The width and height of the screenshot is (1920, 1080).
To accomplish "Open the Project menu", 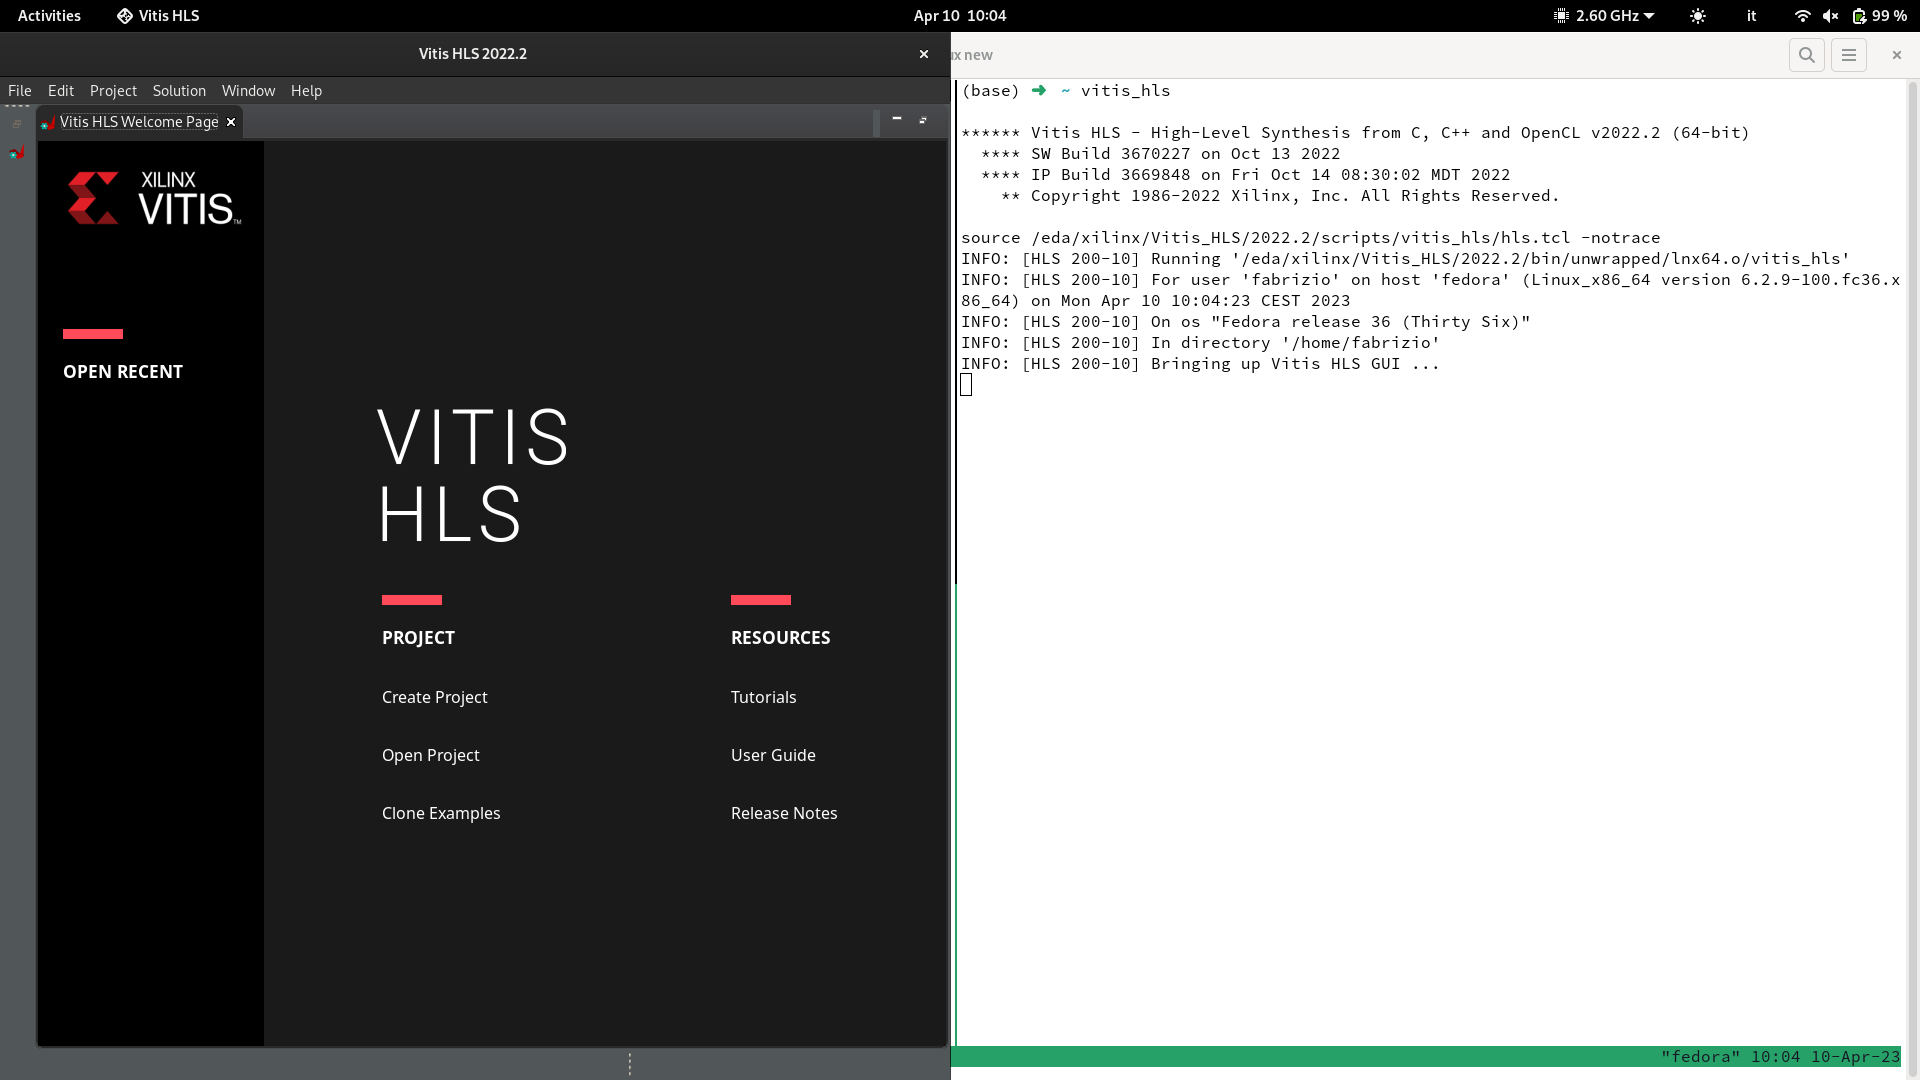I will pyautogui.click(x=113, y=91).
